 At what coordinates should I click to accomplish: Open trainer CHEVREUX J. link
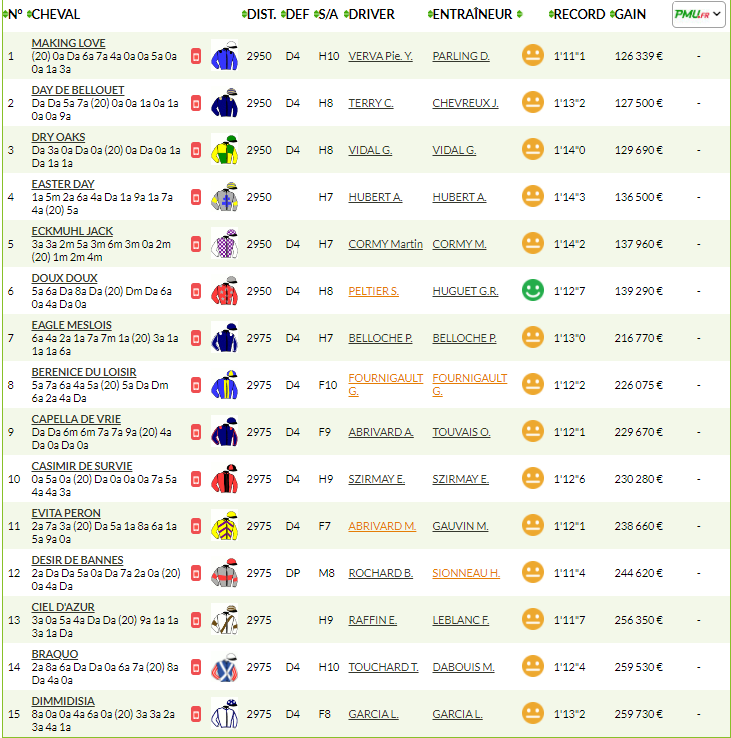(466, 103)
